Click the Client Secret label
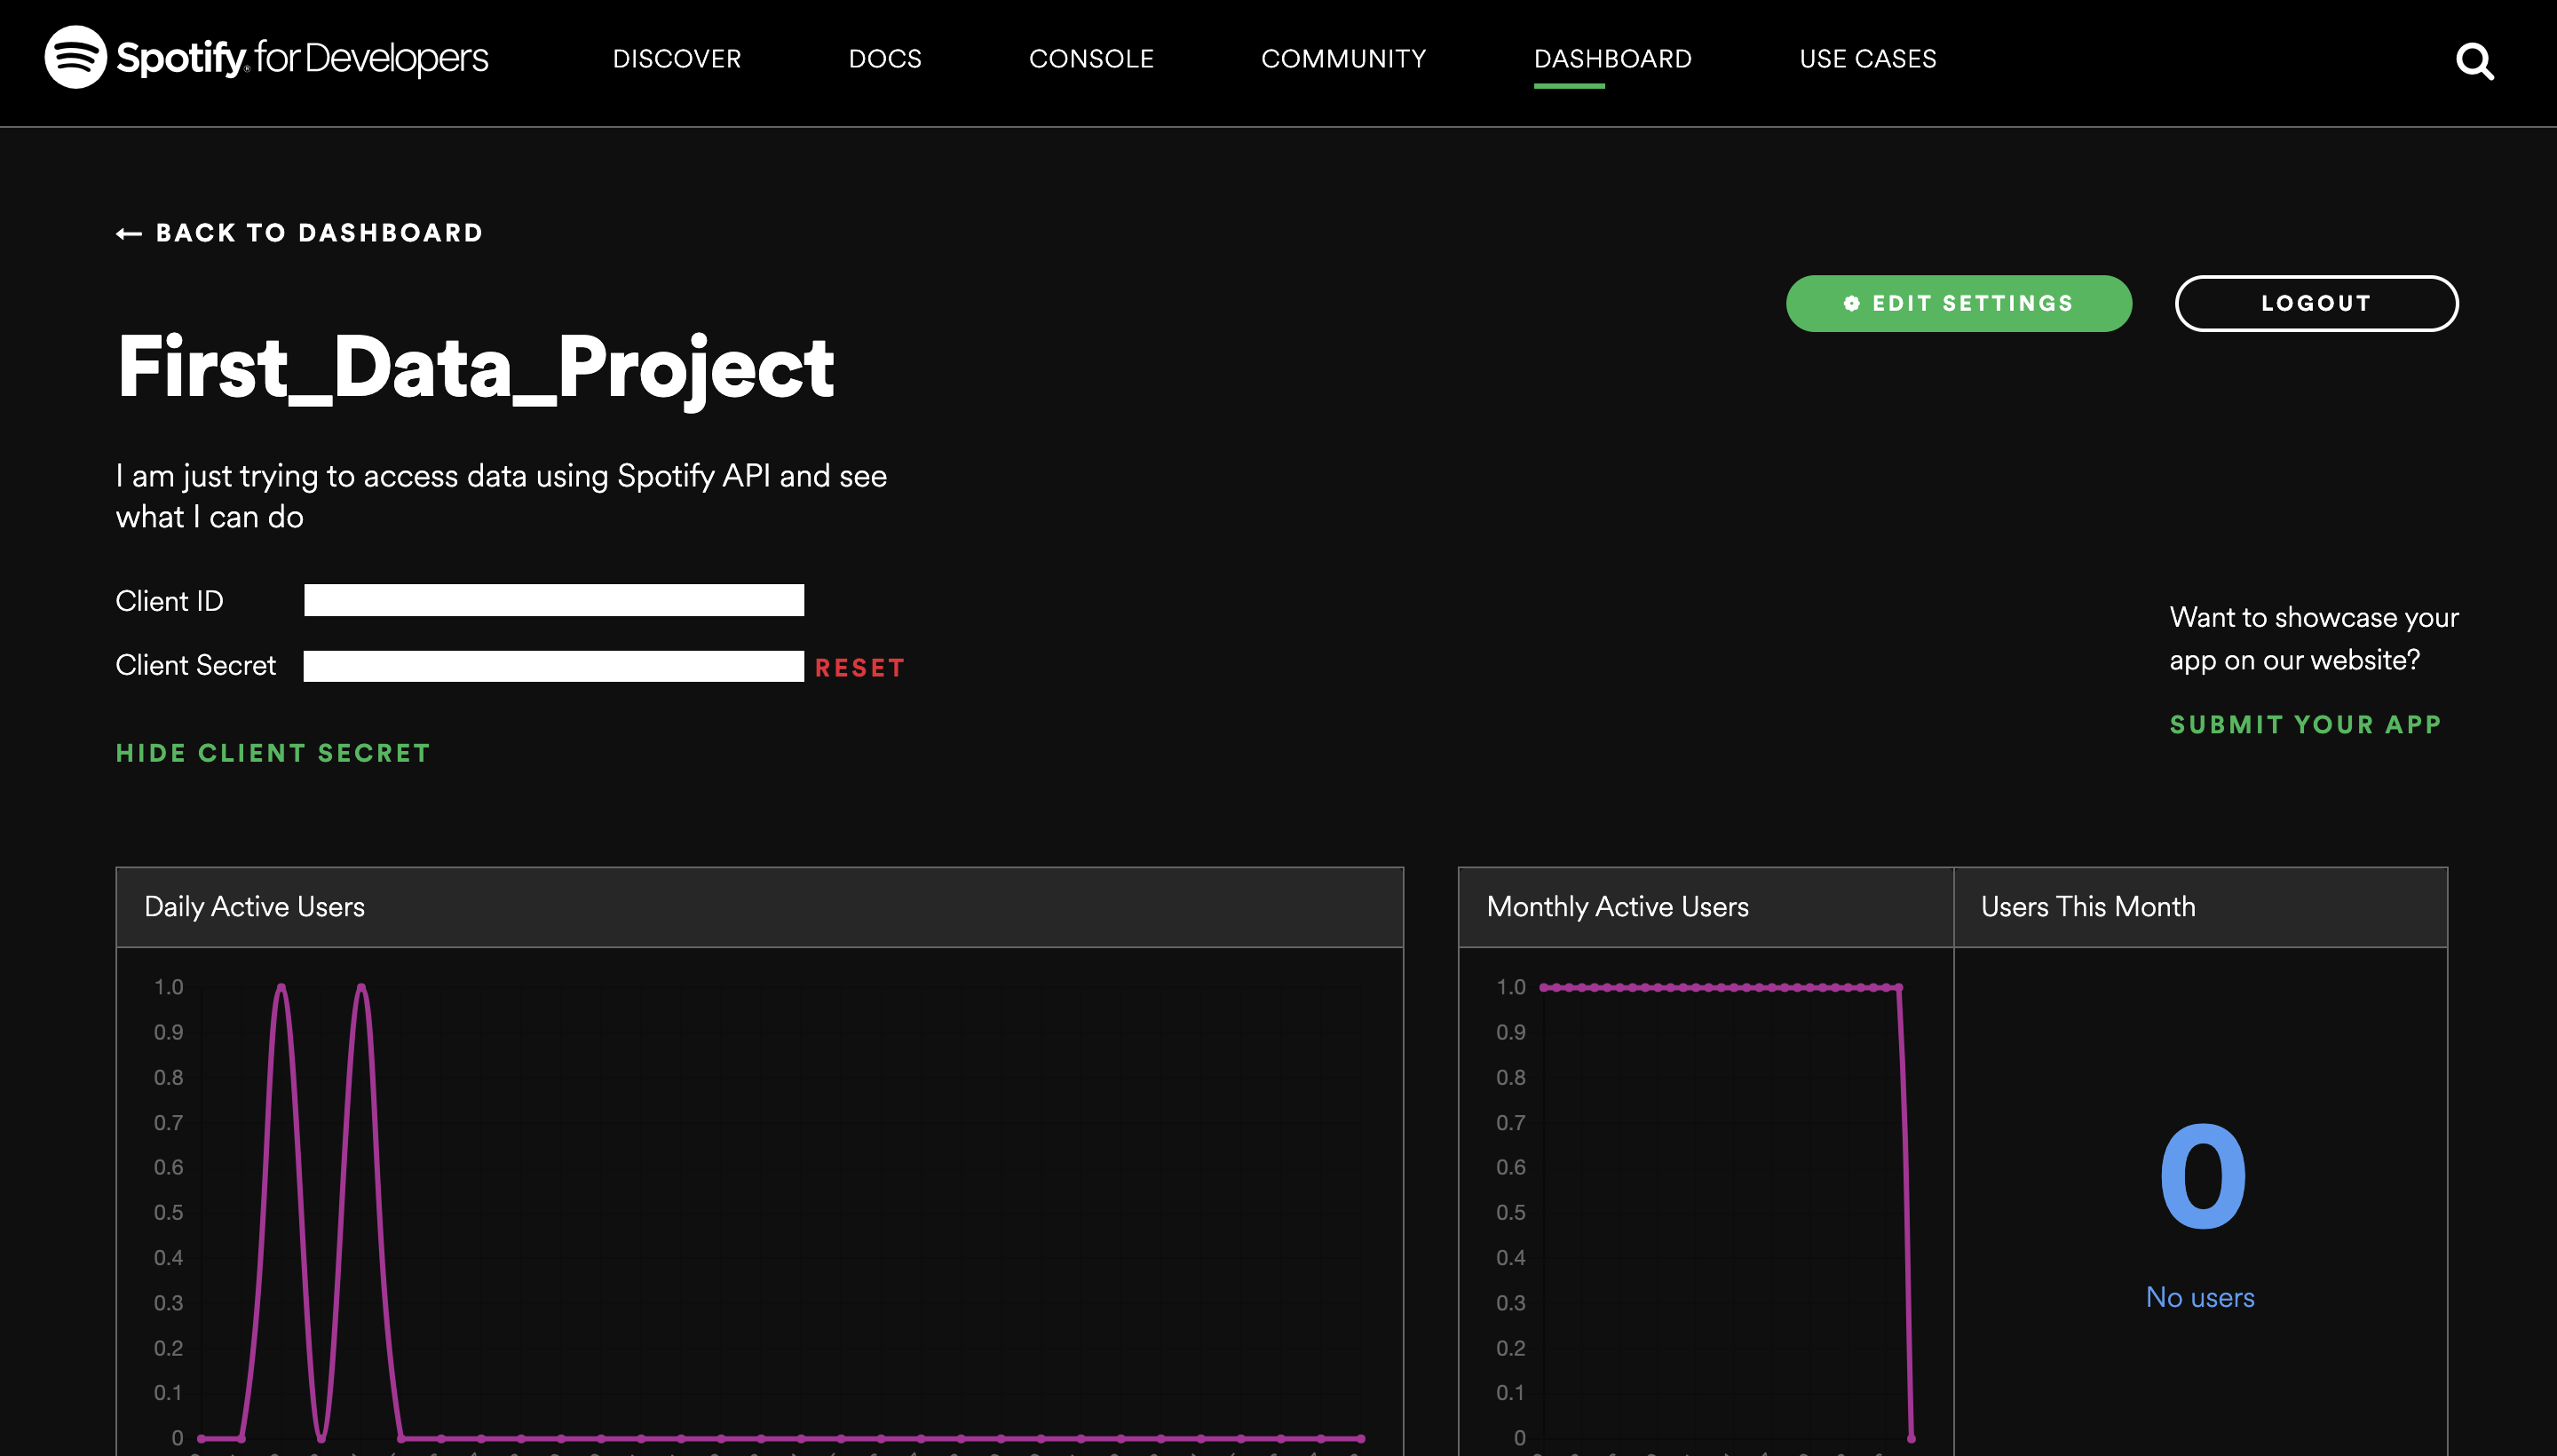Image resolution: width=2557 pixels, height=1456 pixels. [195, 665]
